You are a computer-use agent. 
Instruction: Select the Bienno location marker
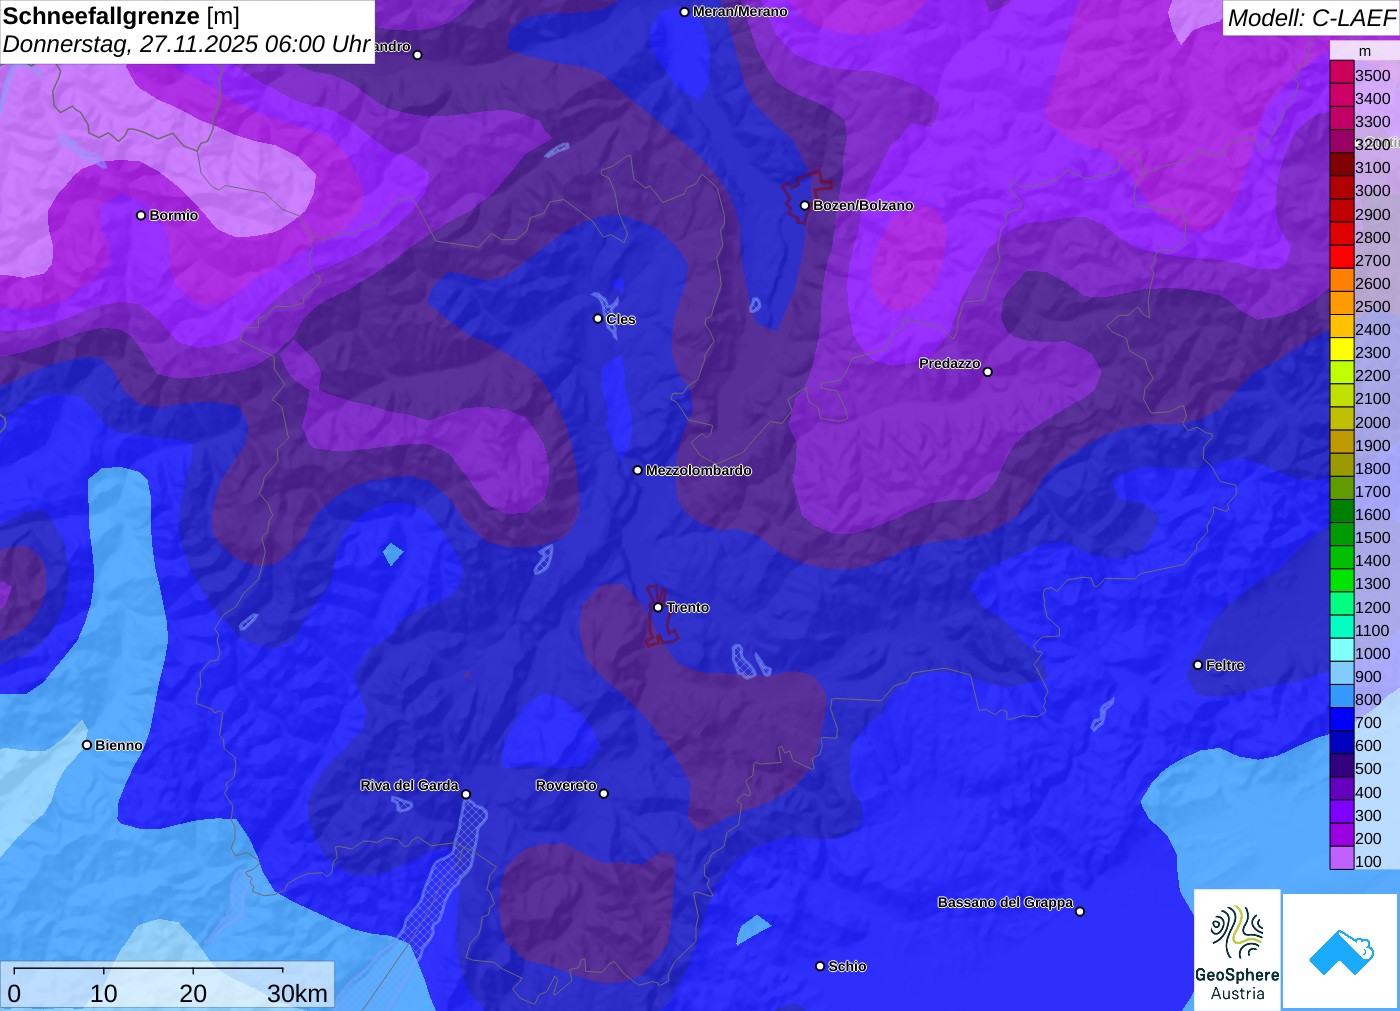point(87,745)
